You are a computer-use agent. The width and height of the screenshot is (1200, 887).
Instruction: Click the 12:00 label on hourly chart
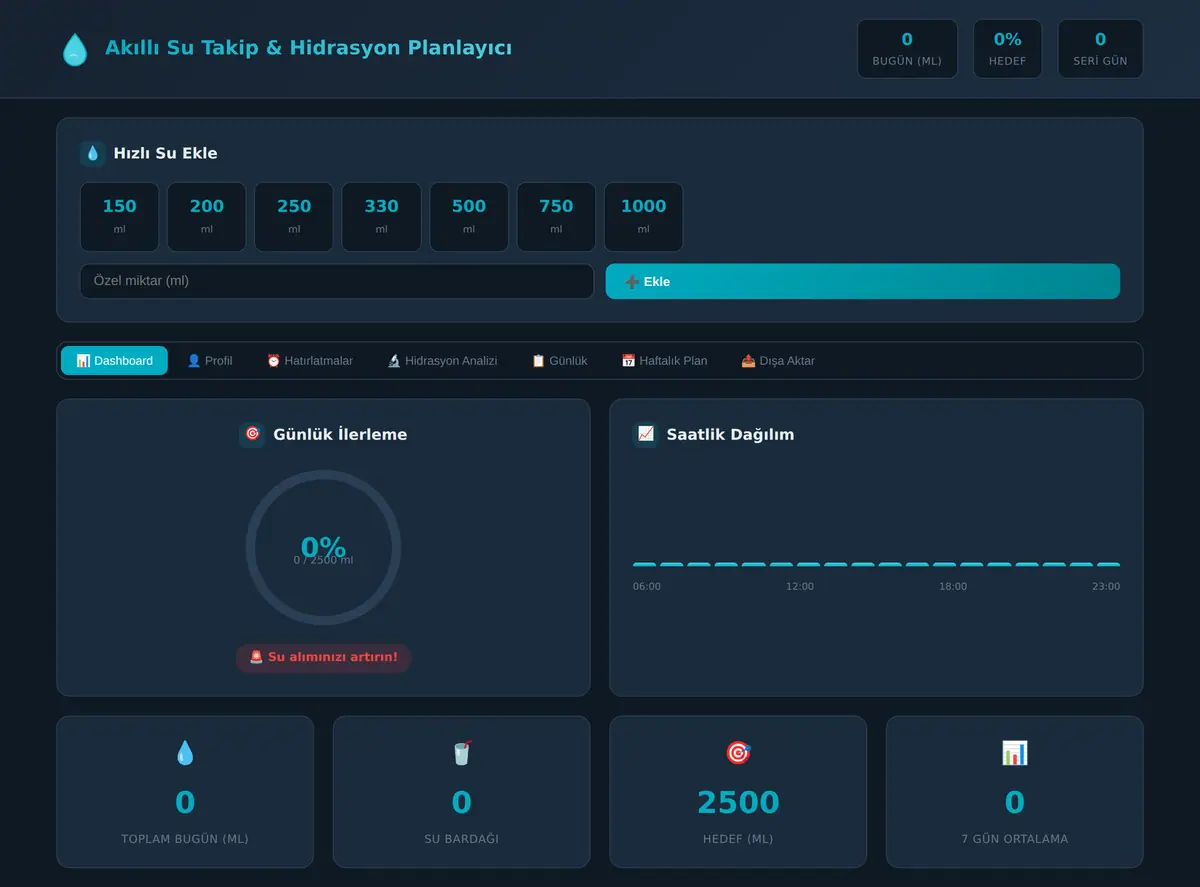coord(800,587)
